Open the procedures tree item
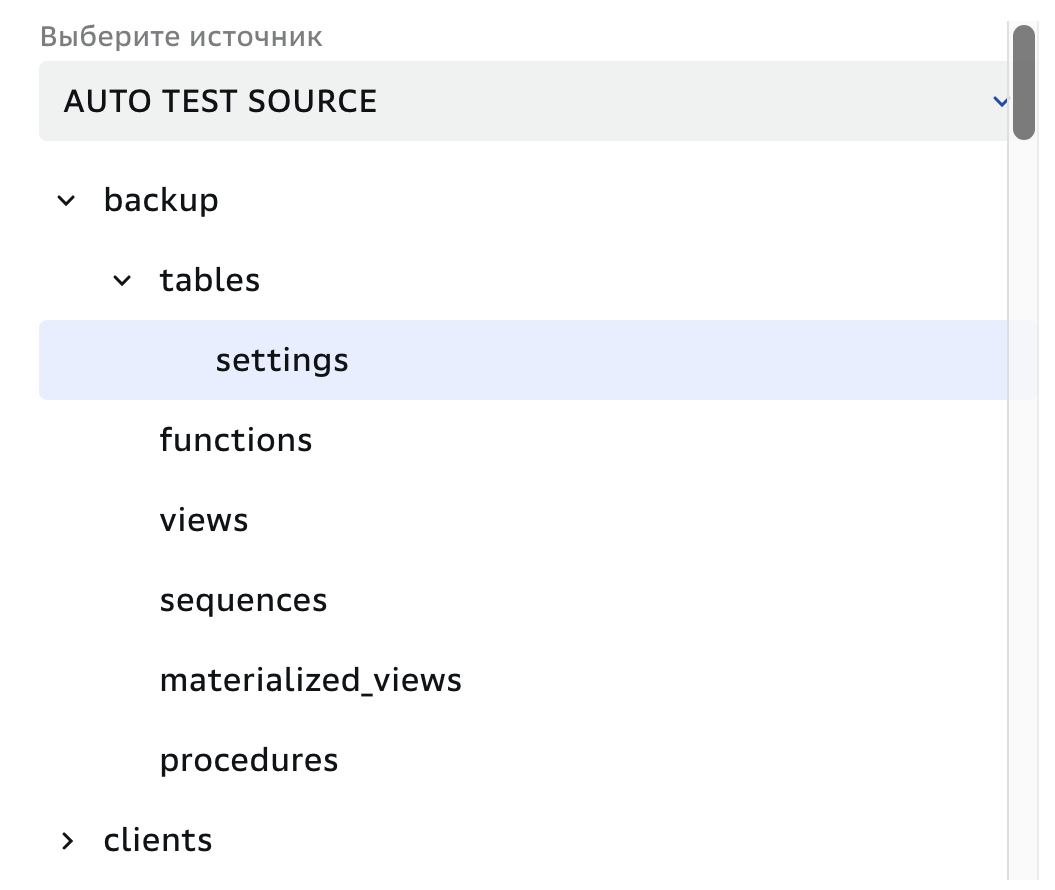 coord(248,760)
